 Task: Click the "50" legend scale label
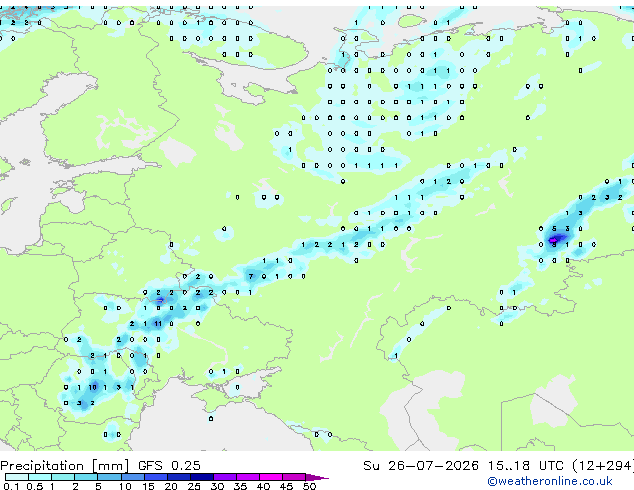tap(309, 486)
